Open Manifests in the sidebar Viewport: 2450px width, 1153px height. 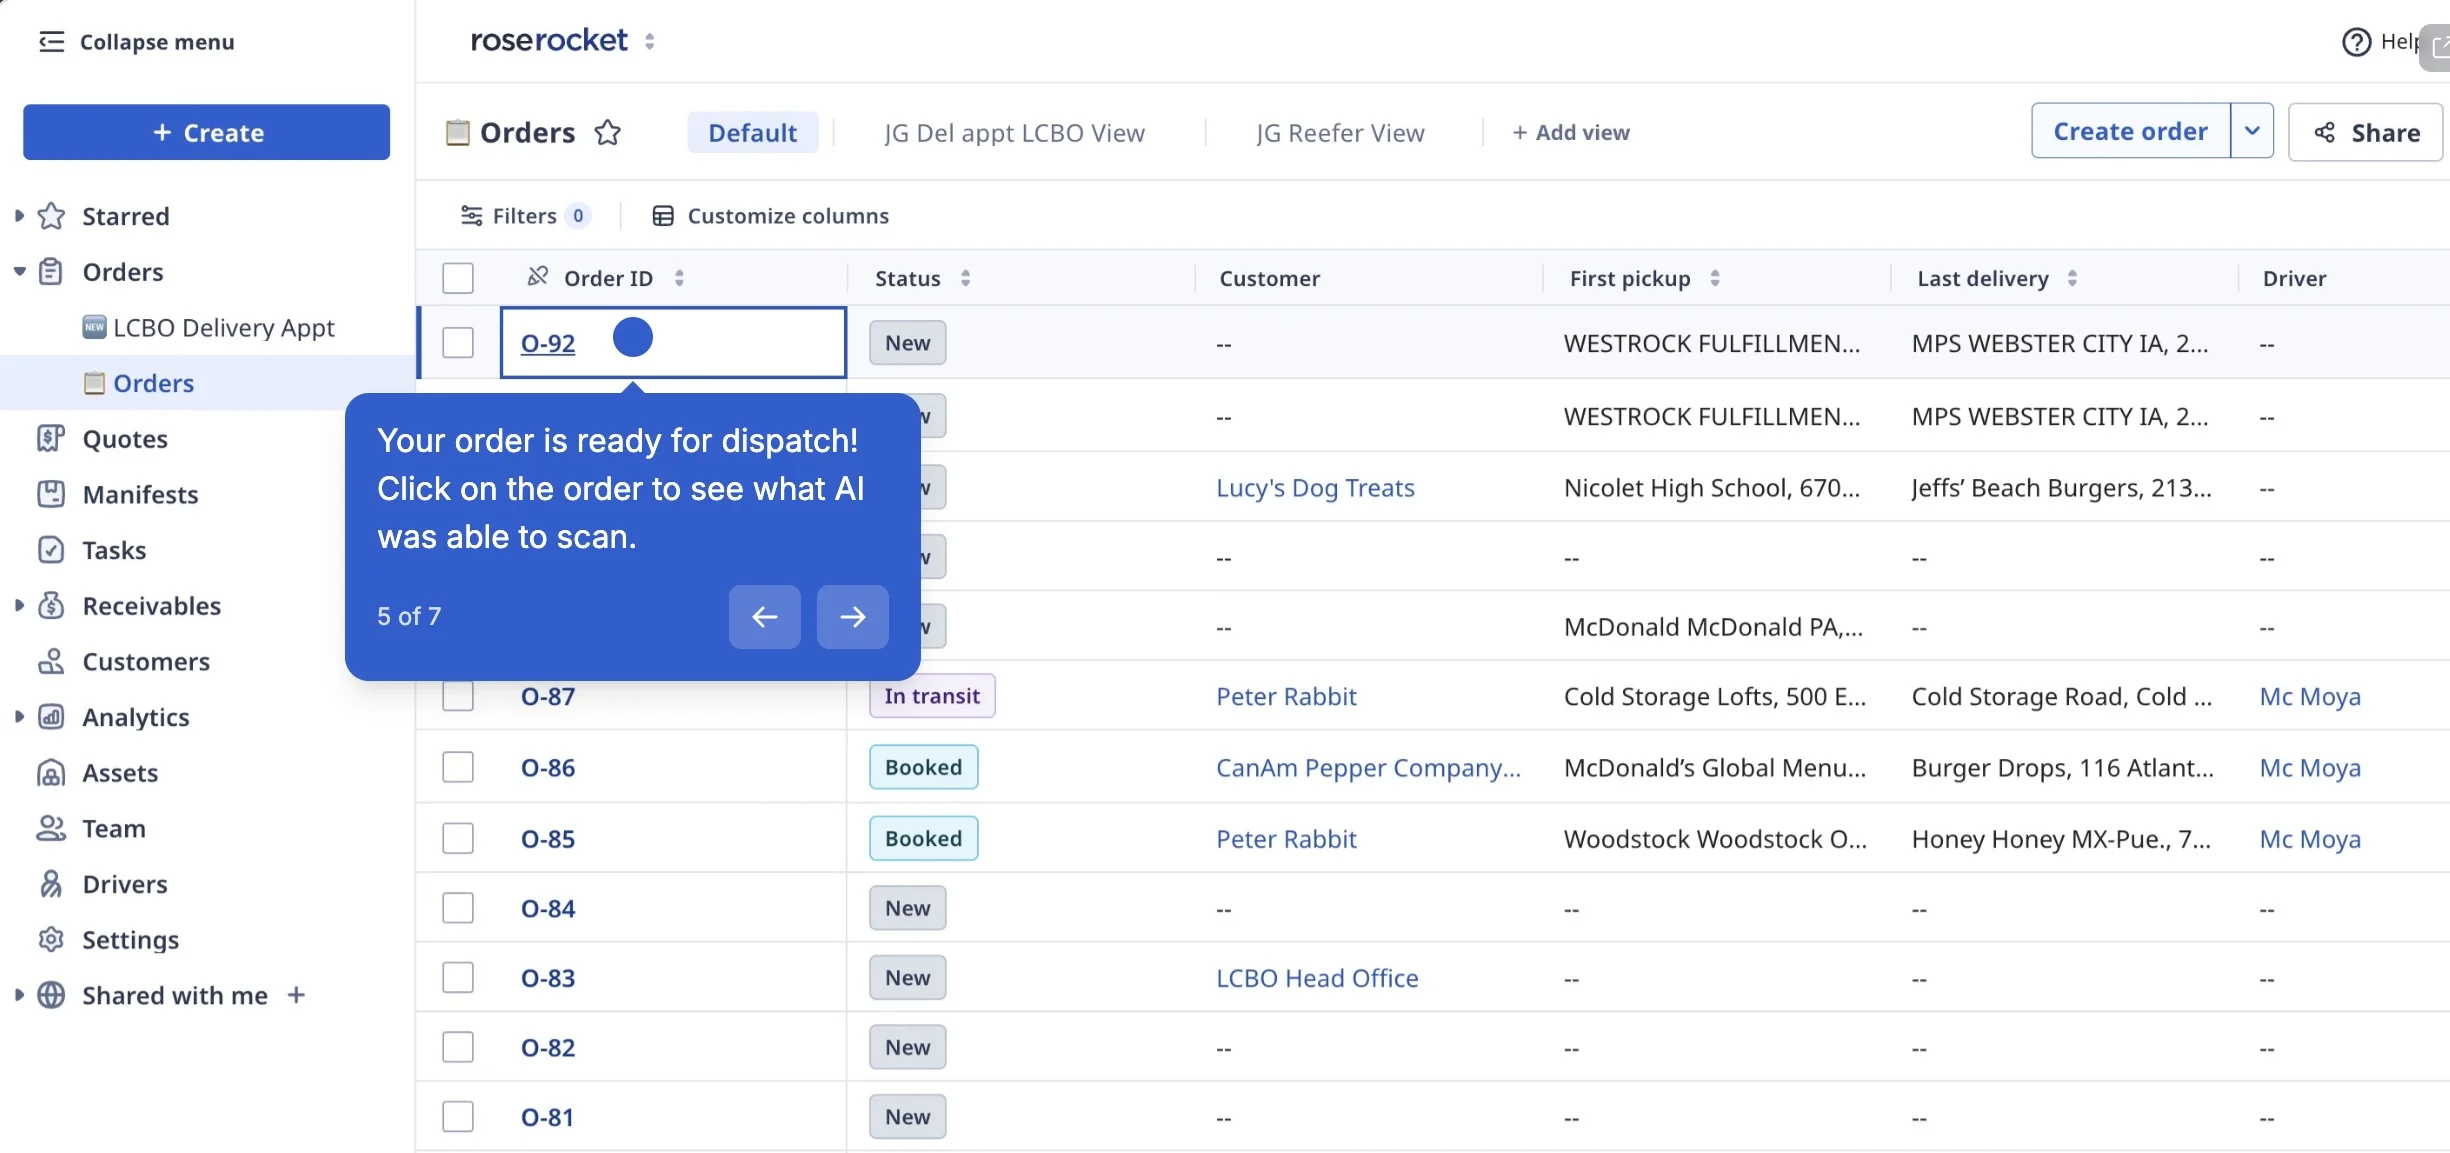click(140, 494)
